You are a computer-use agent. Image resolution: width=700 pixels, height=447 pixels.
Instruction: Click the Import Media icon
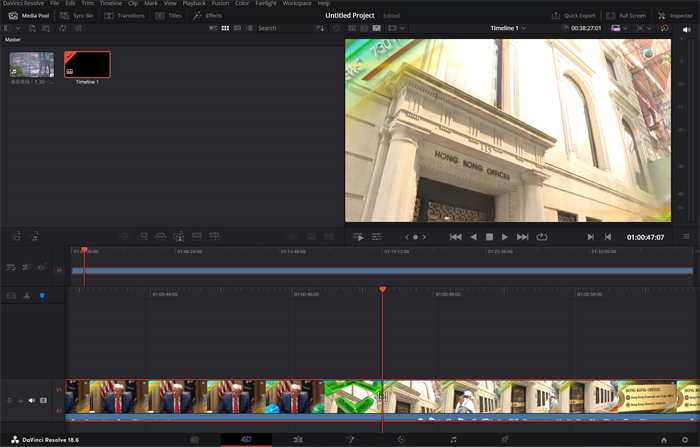click(x=32, y=28)
